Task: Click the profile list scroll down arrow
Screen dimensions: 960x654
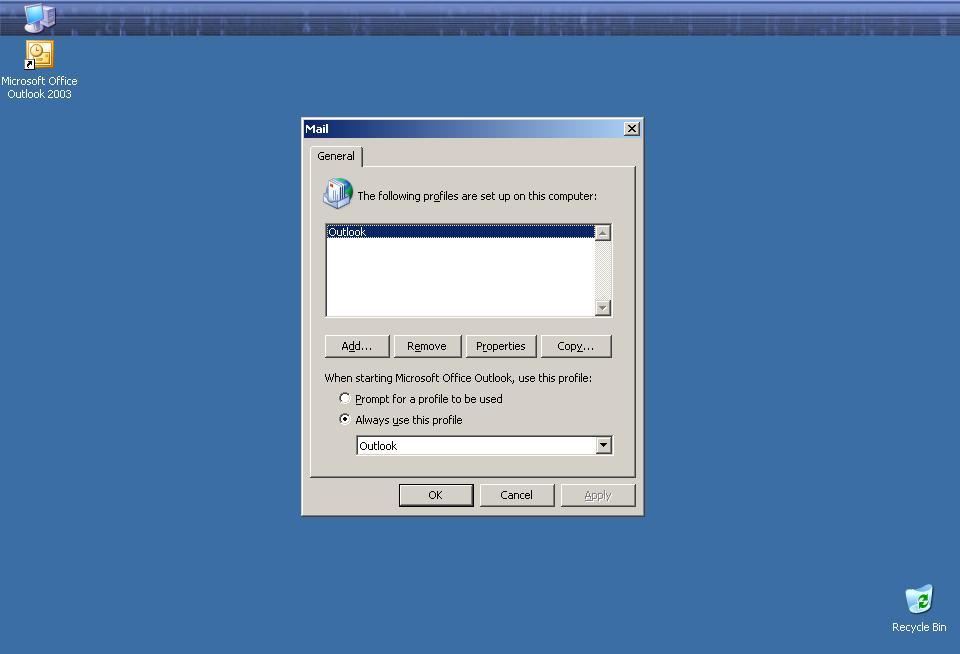Action: [x=603, y=307]
